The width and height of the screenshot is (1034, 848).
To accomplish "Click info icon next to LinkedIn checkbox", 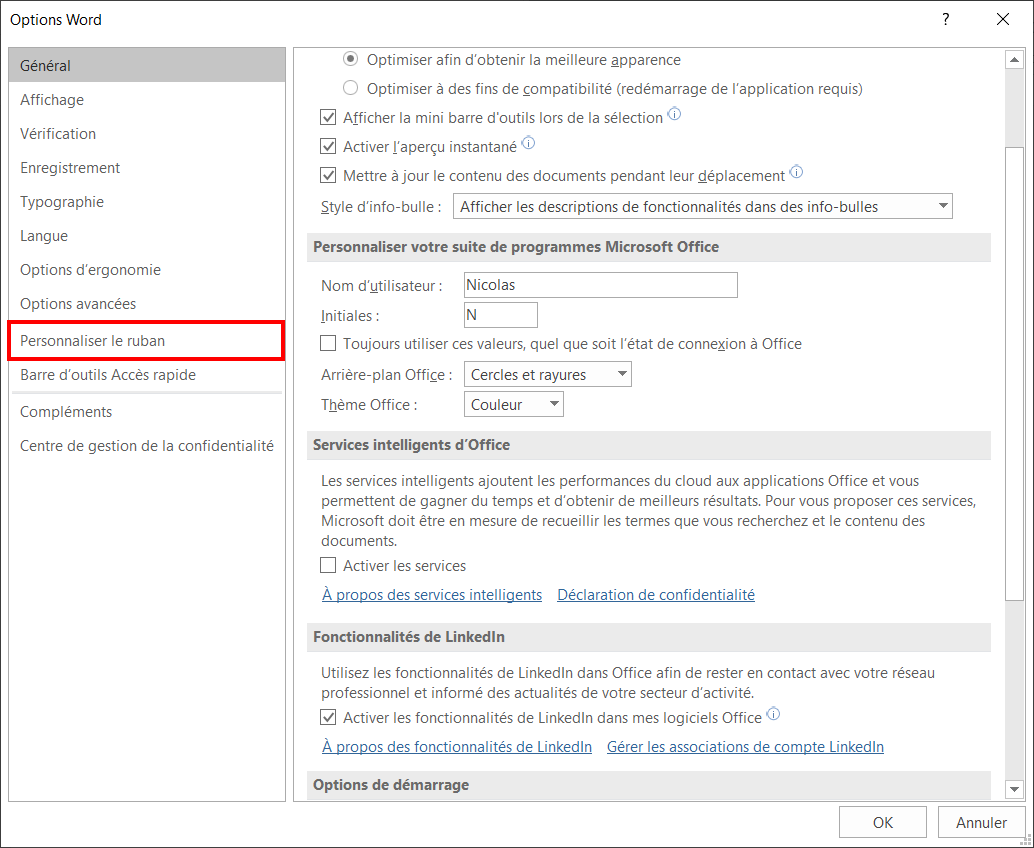I will tap(774, 714).
